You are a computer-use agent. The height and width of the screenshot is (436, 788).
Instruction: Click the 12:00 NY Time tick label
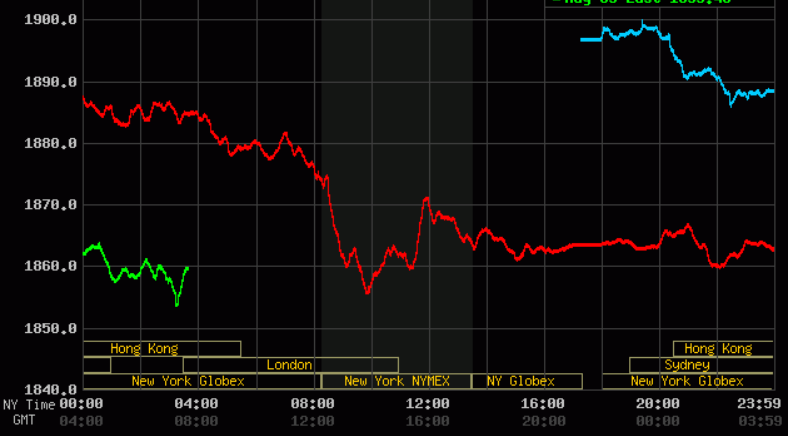pyautogui.click(x=427, y=404)
